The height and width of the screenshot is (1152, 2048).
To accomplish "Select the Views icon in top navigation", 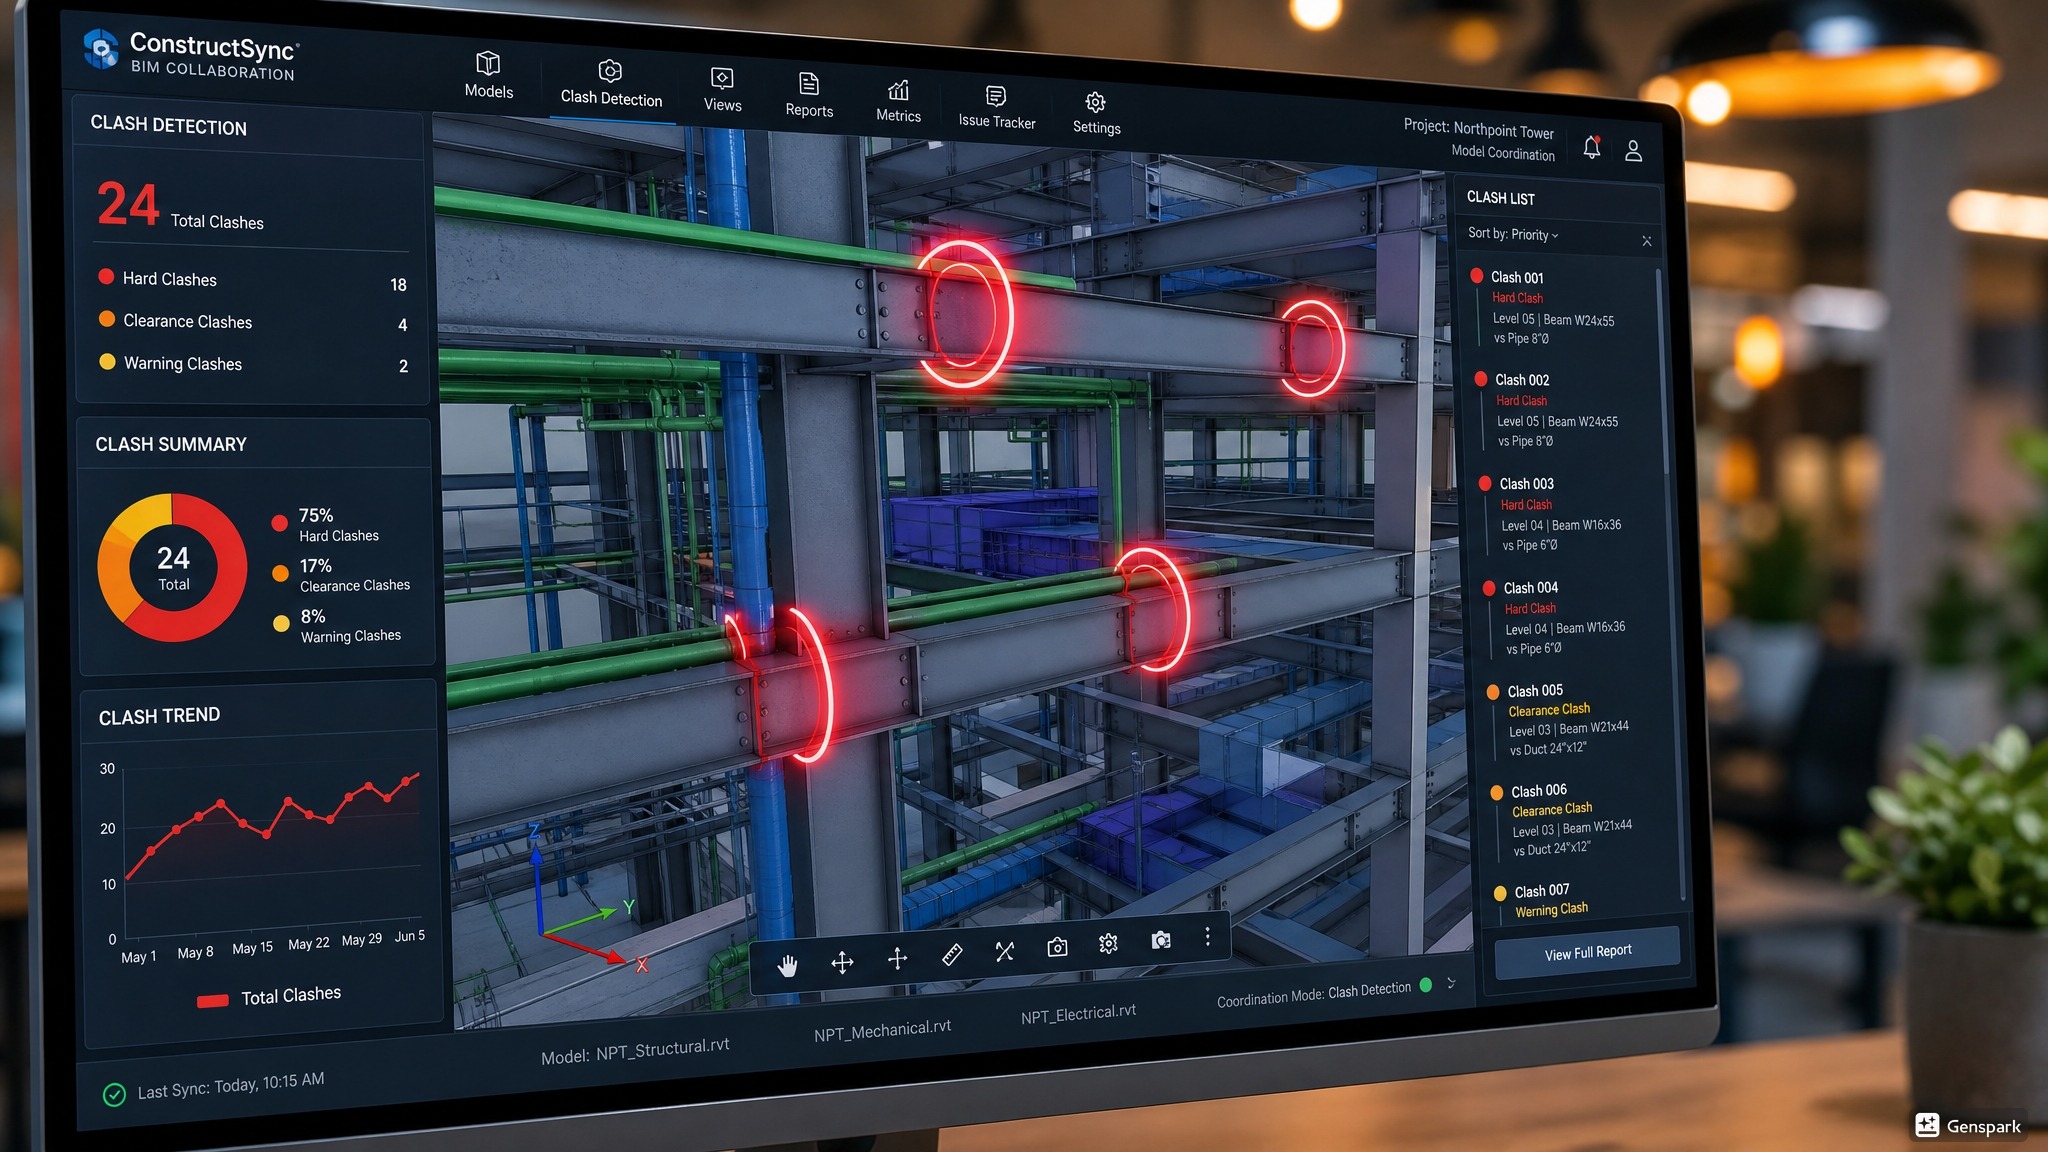I will coord(722,78).
